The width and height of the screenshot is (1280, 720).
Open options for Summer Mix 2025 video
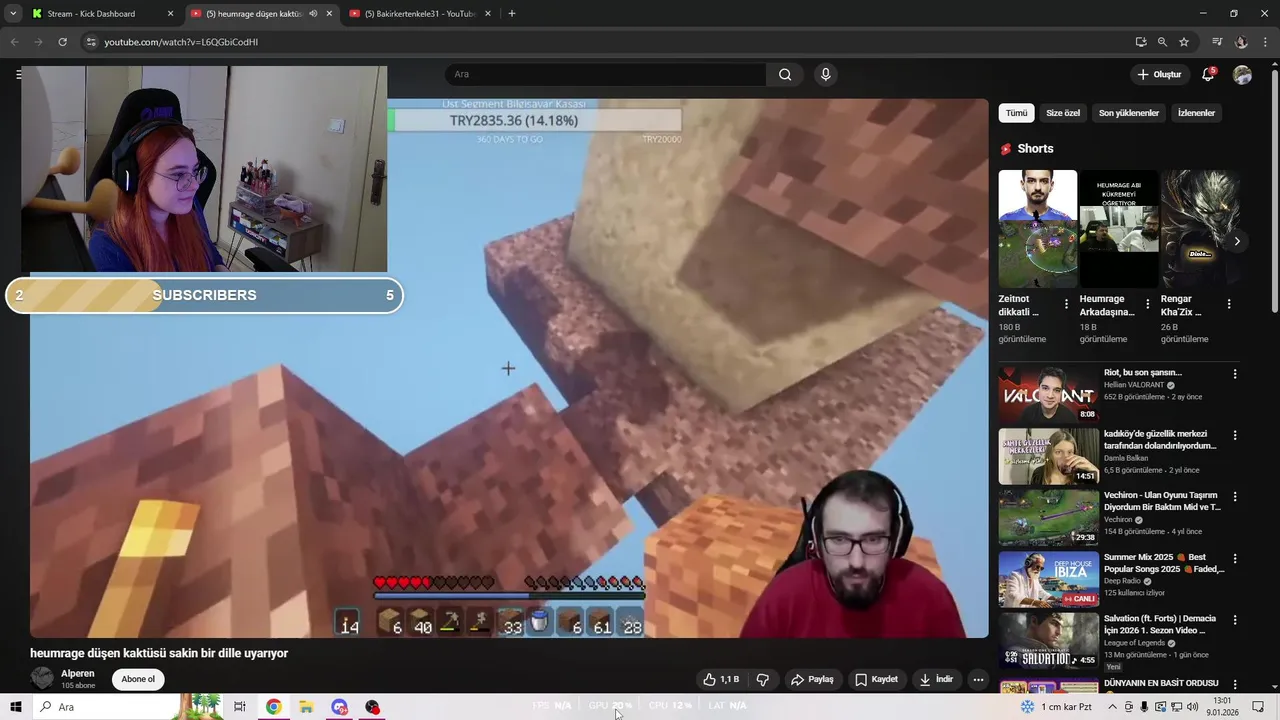pos(1235,558)
